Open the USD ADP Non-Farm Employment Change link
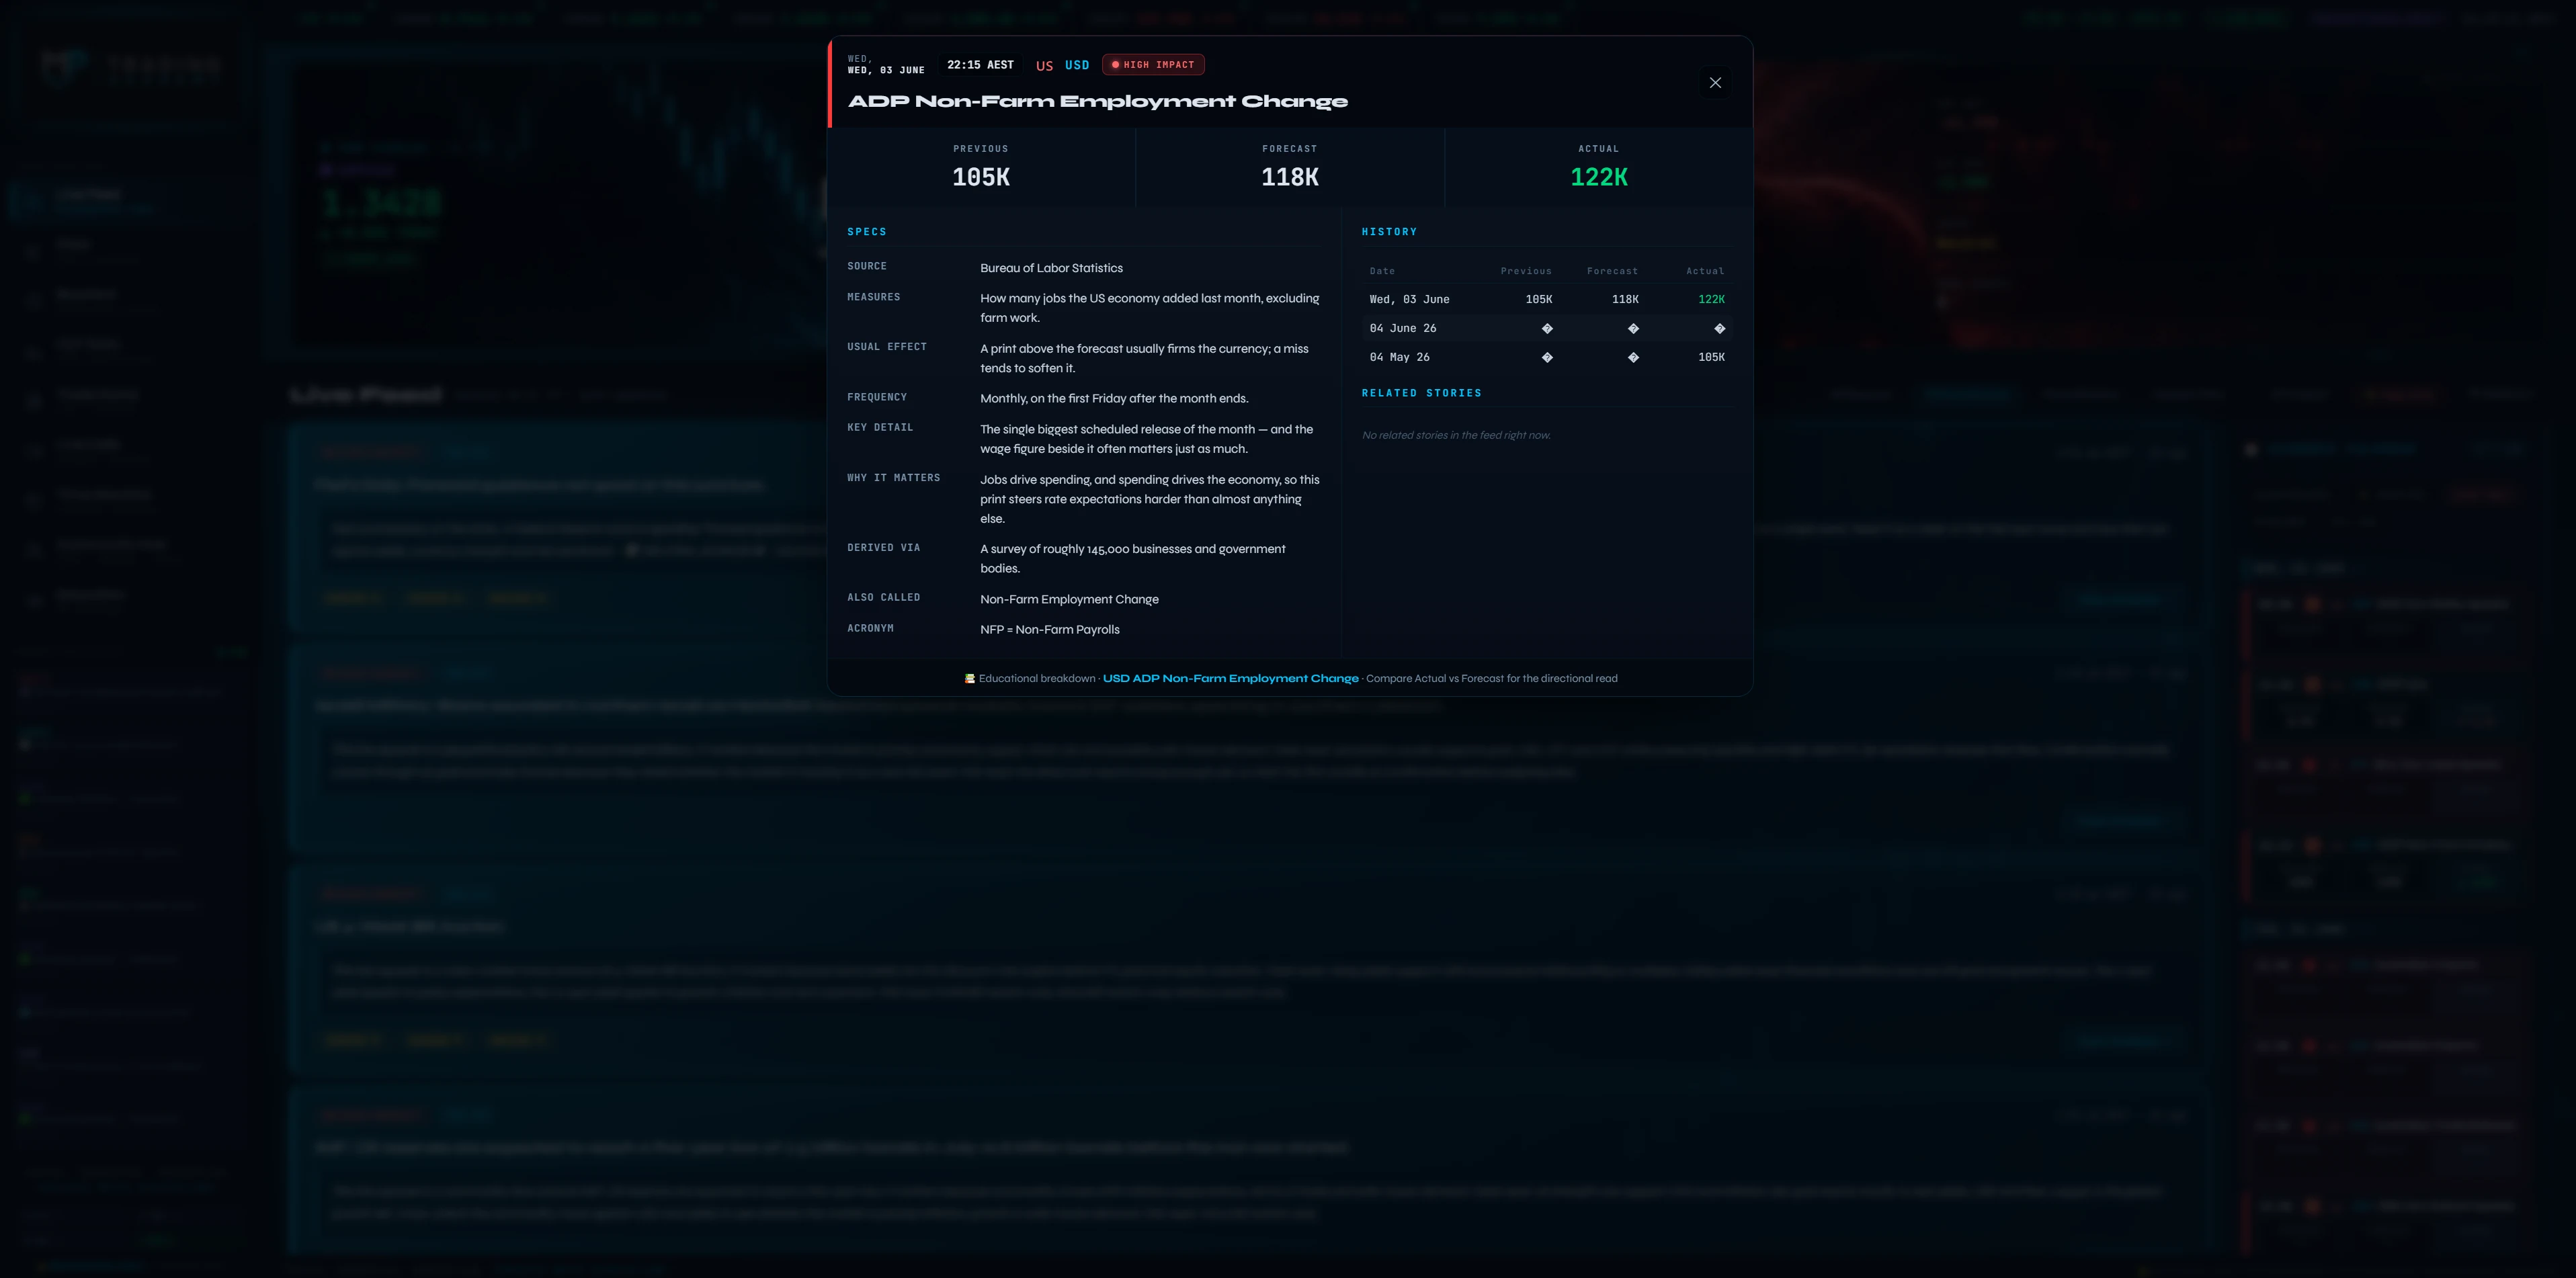Screen dimensions: 2576x1278 1230,678
